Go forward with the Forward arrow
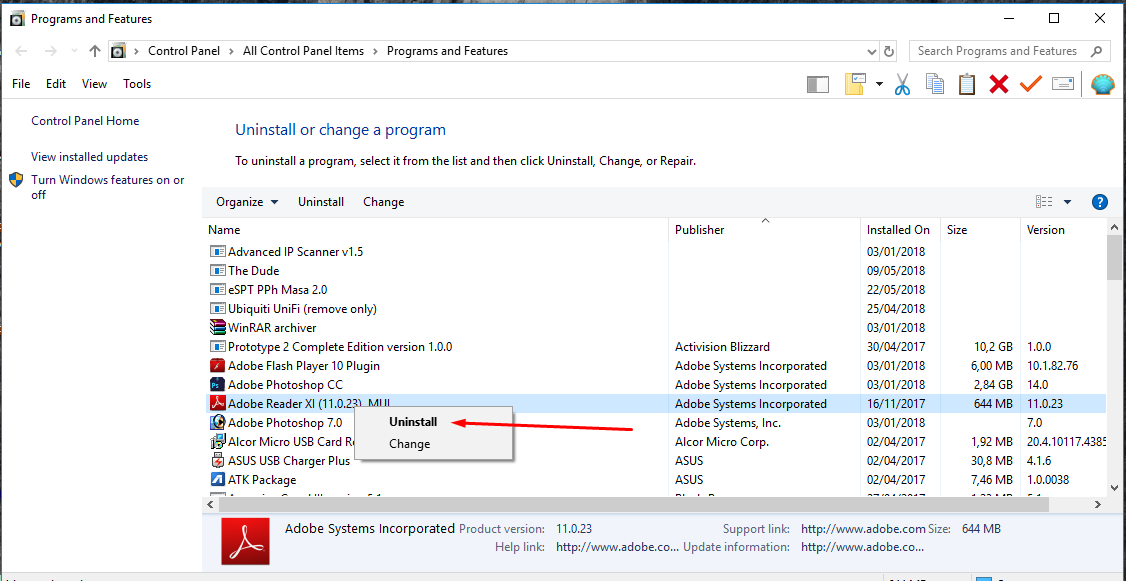Viewport: 1126px width, 581px height. pos(50,51)
